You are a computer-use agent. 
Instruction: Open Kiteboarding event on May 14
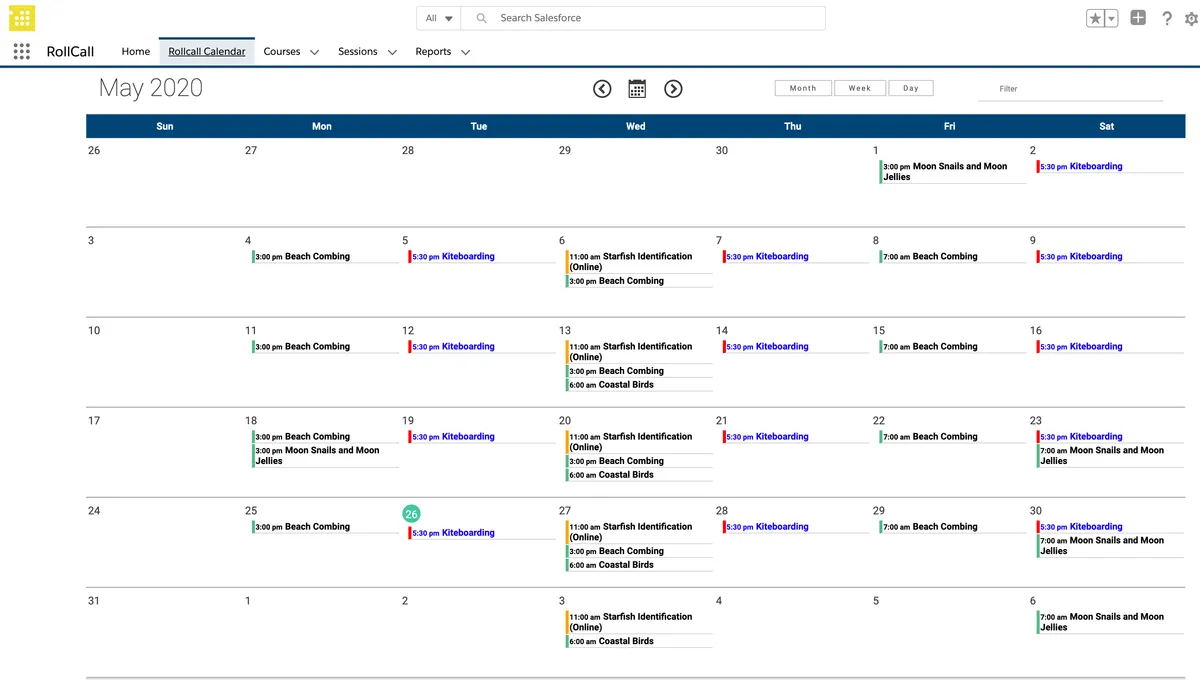796,347
